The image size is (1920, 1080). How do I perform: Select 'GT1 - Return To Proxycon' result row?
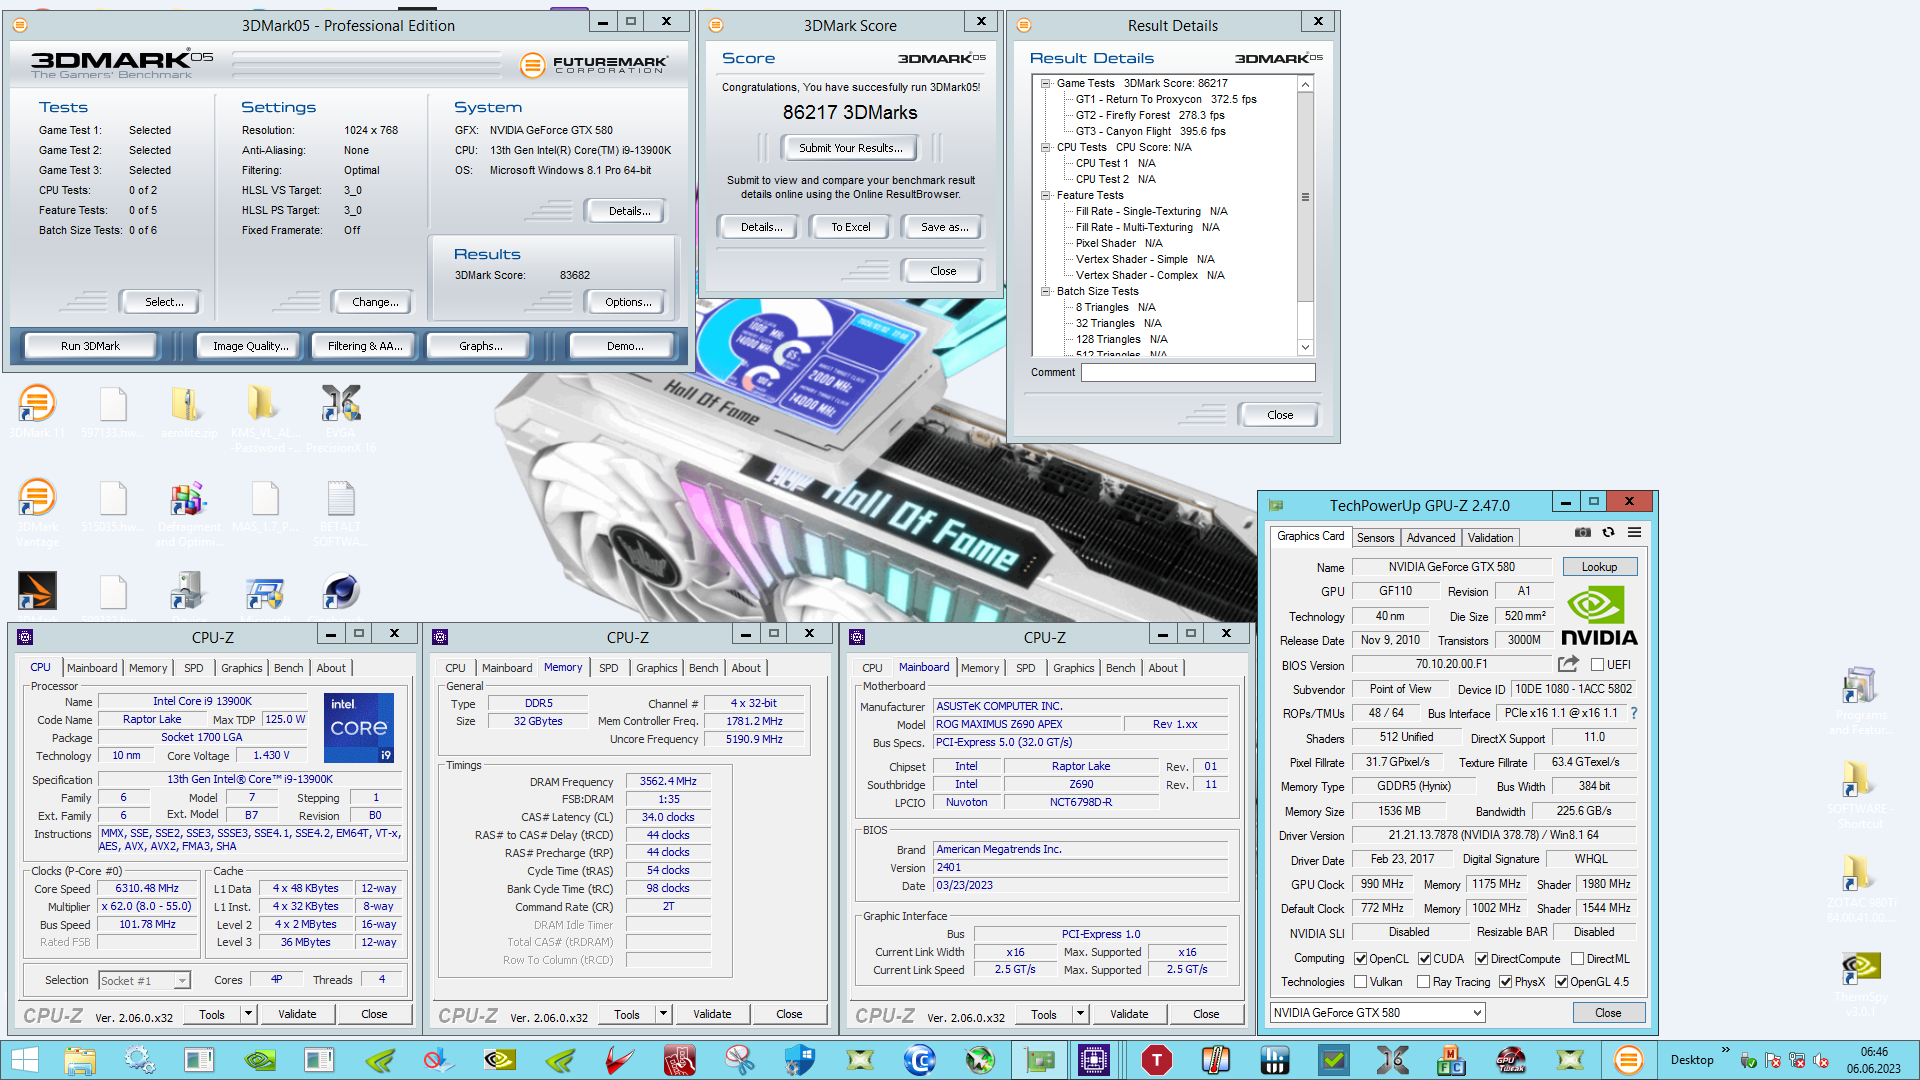click(1166, 100)
